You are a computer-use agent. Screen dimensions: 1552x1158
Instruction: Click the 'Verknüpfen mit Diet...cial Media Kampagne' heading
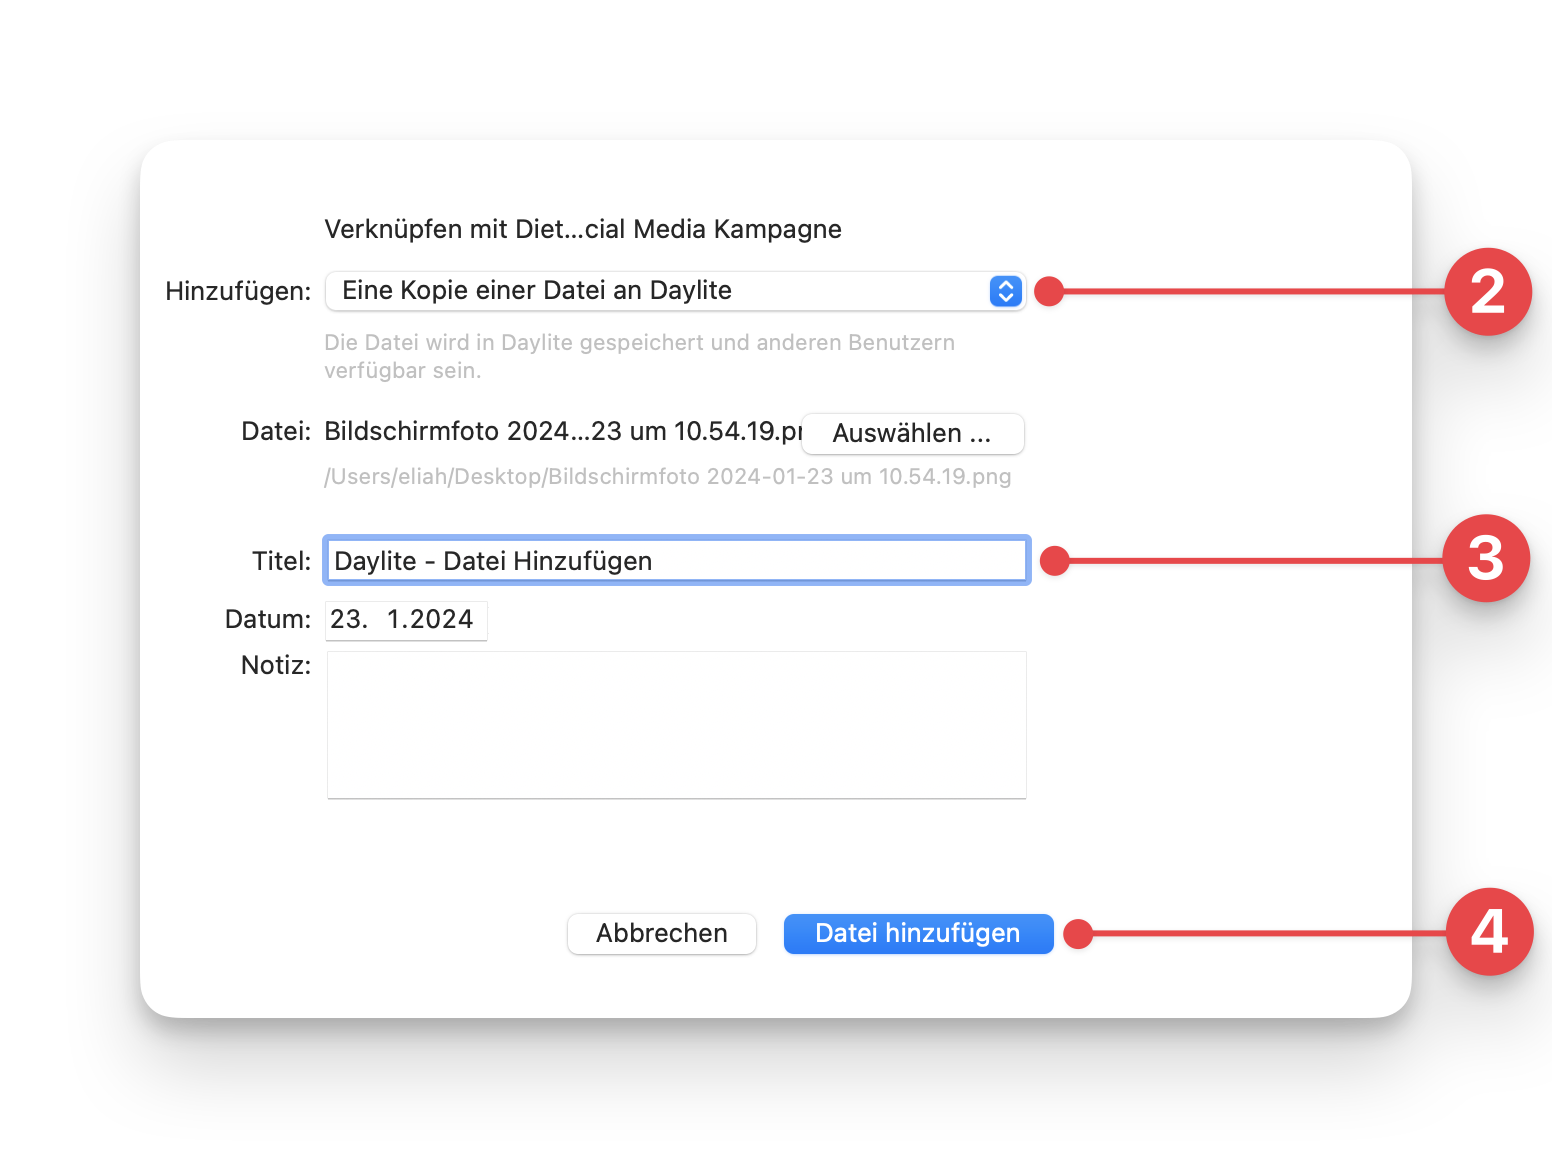(583, 230)
